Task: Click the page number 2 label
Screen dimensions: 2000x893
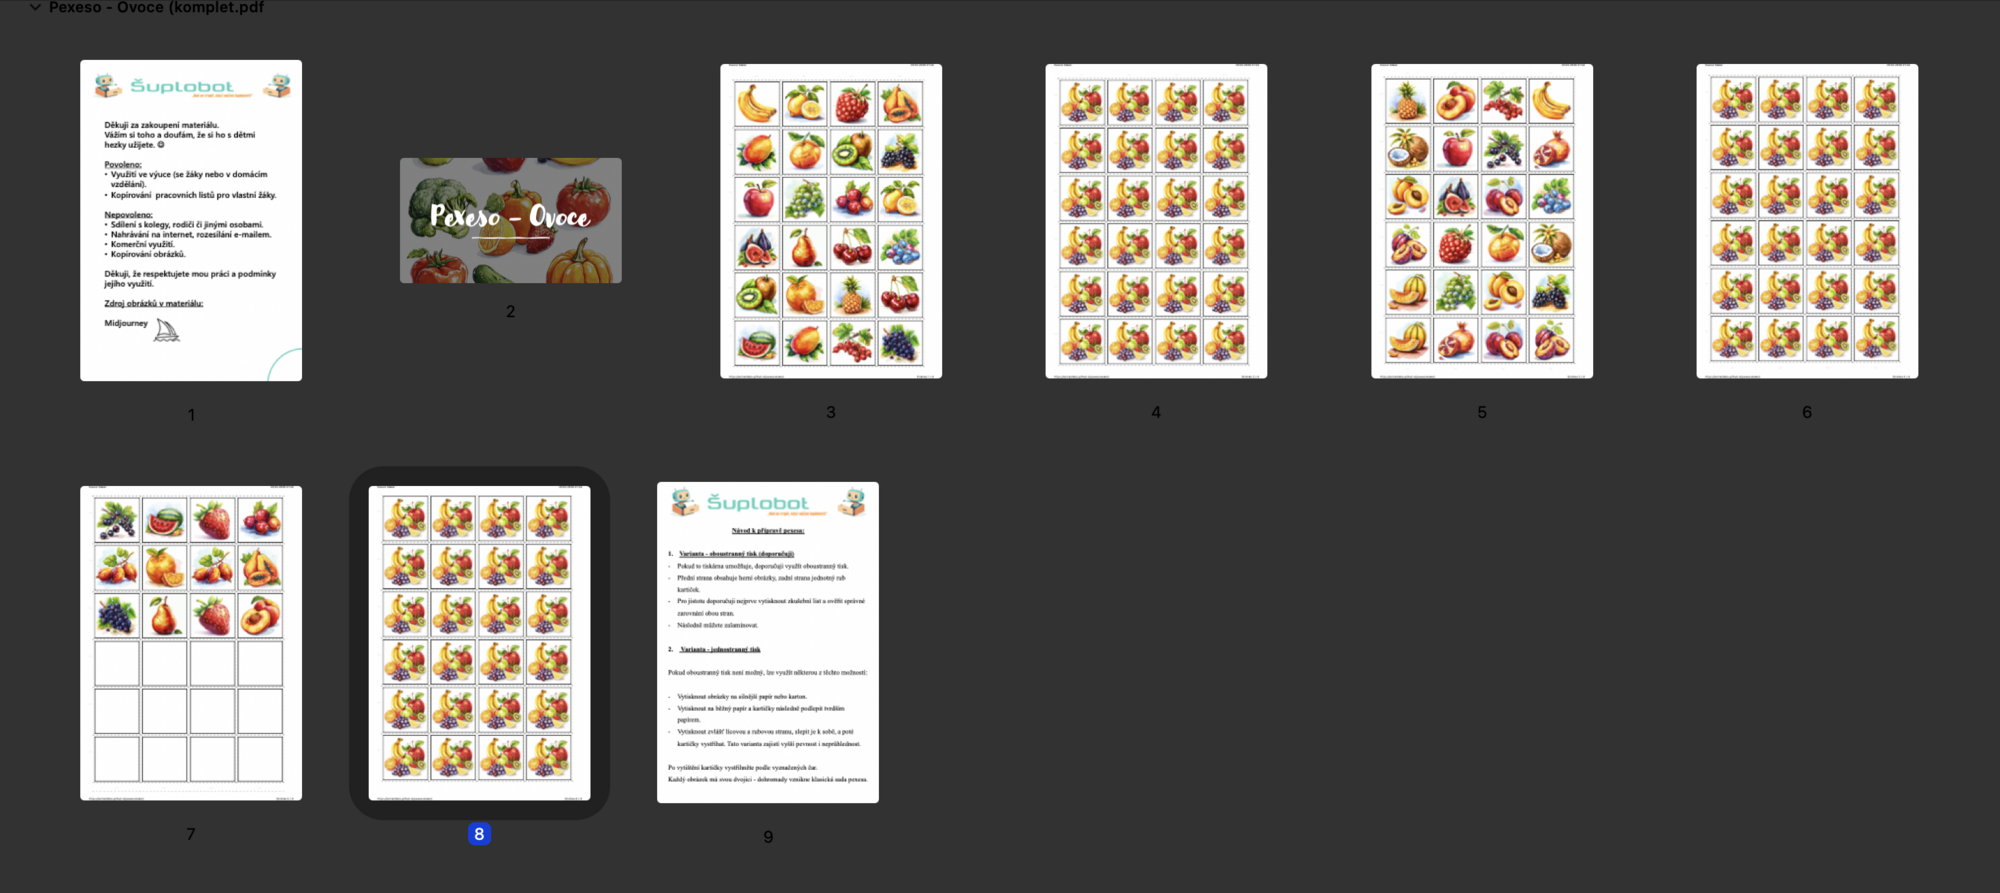Action: pos(510,311)
